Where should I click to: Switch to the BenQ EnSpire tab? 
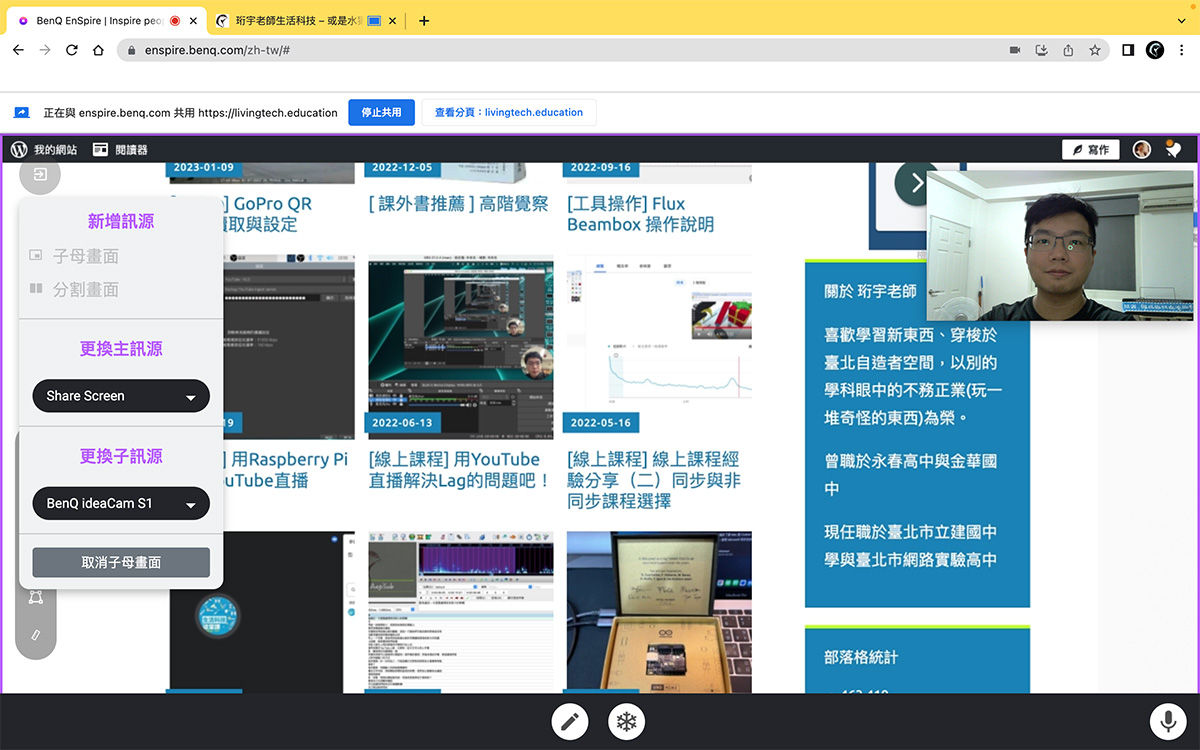(x=105, y=20)
